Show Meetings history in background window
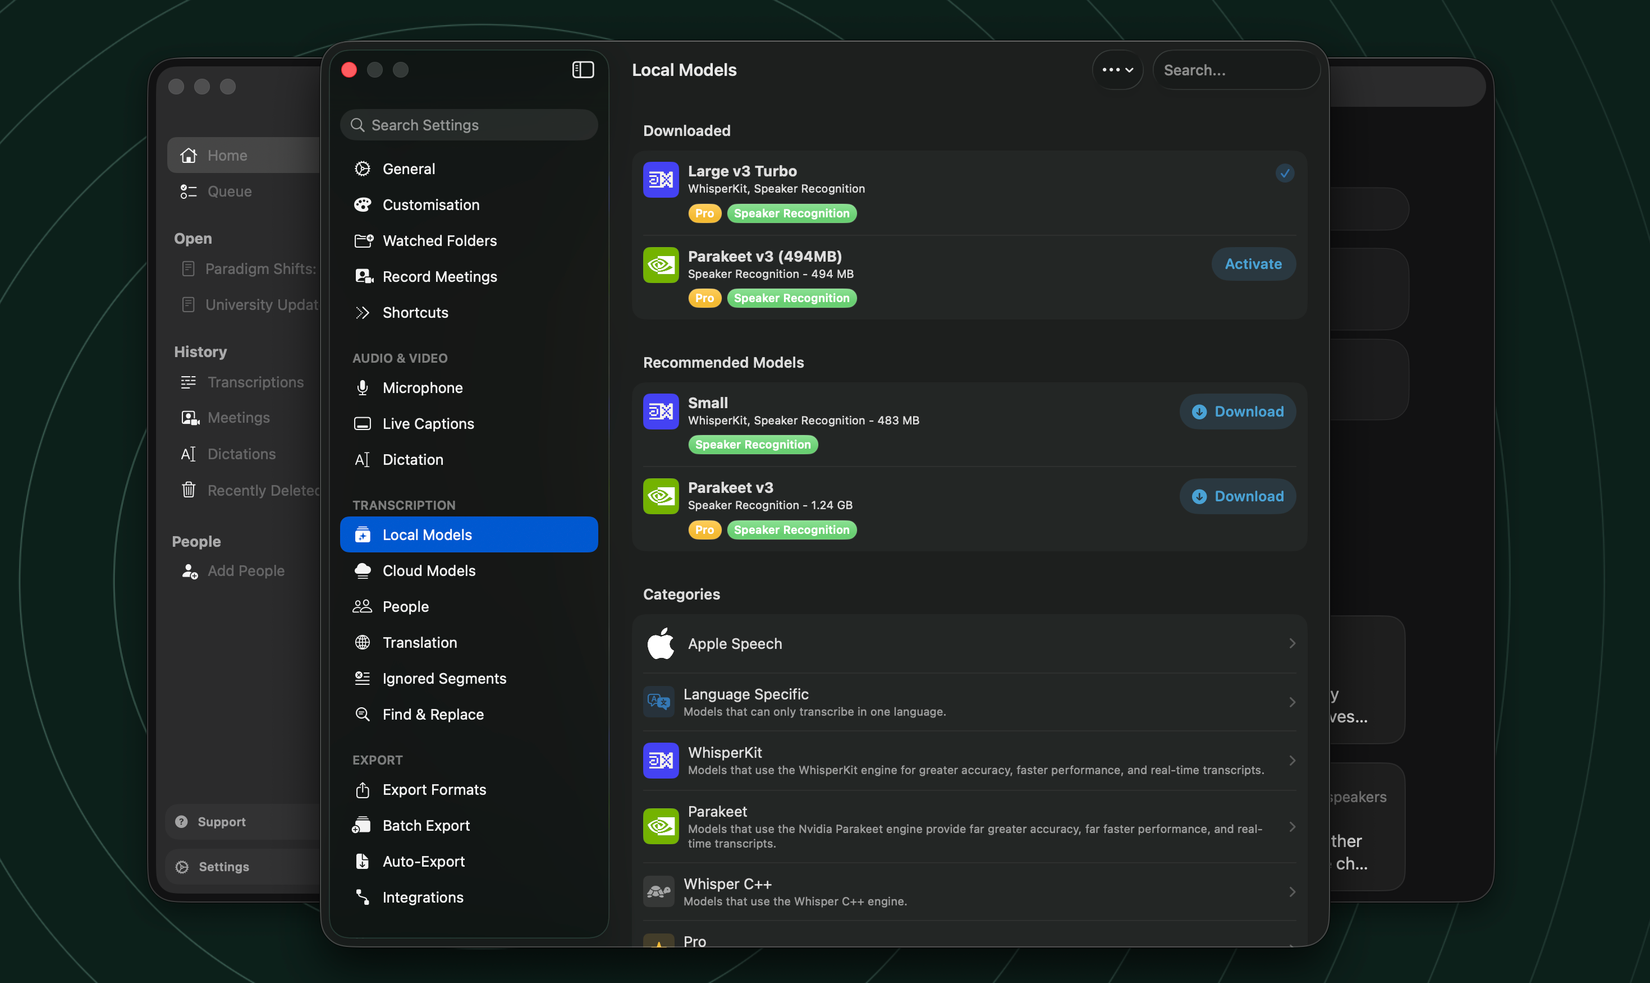The image size is (1650, 983). pyautogui.click(x=225, y=418)
